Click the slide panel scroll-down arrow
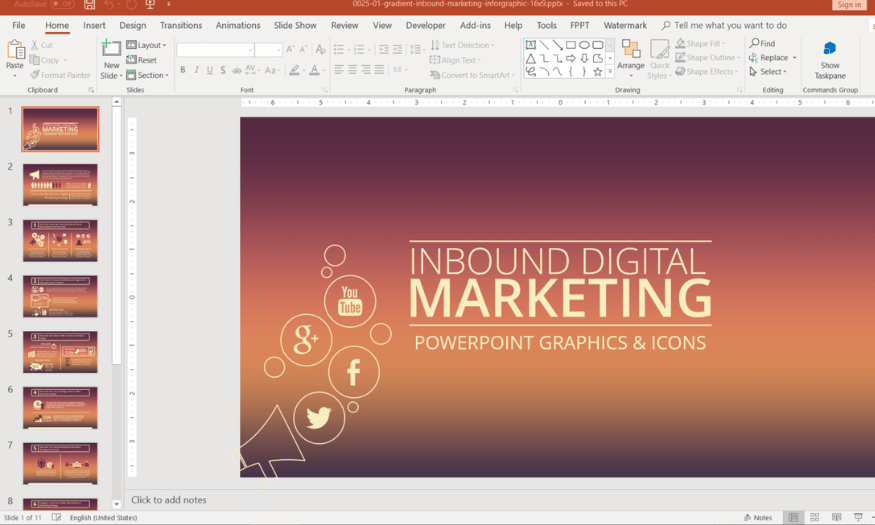 tap(116, 504)
